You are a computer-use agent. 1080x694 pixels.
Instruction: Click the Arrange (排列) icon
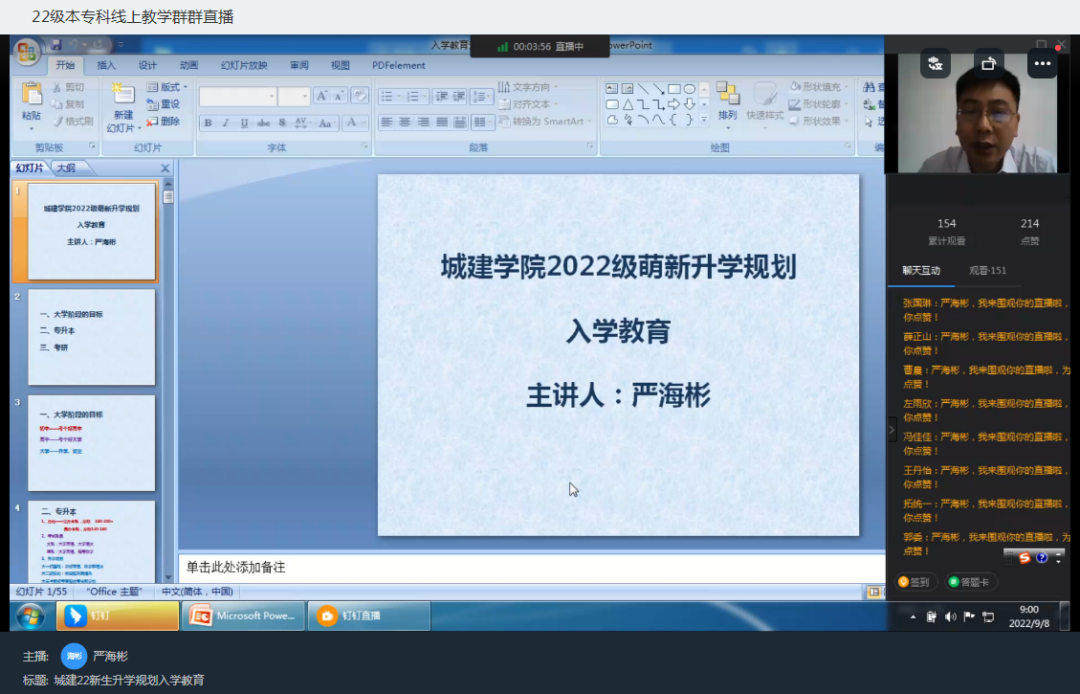coord(727,97)
